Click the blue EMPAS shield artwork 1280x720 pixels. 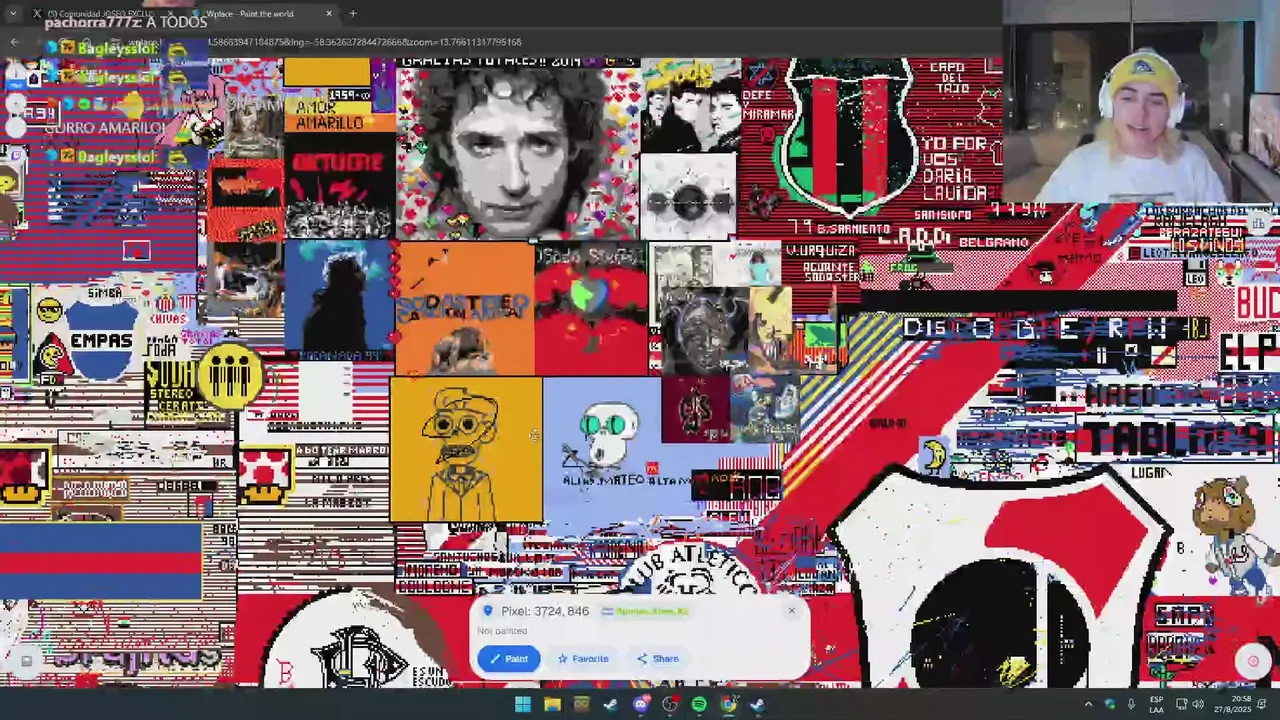[99, 340]
